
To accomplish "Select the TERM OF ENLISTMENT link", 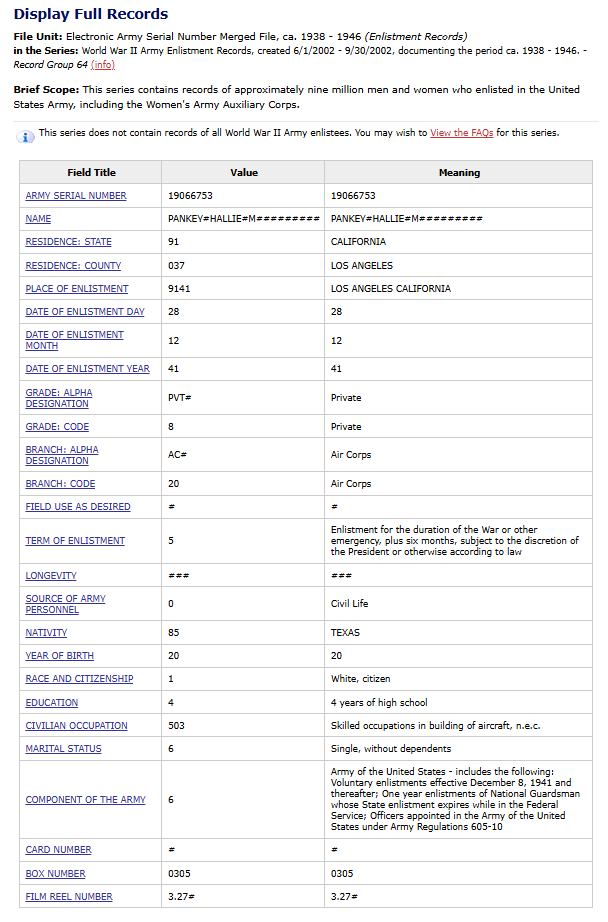I will (75, 541).
